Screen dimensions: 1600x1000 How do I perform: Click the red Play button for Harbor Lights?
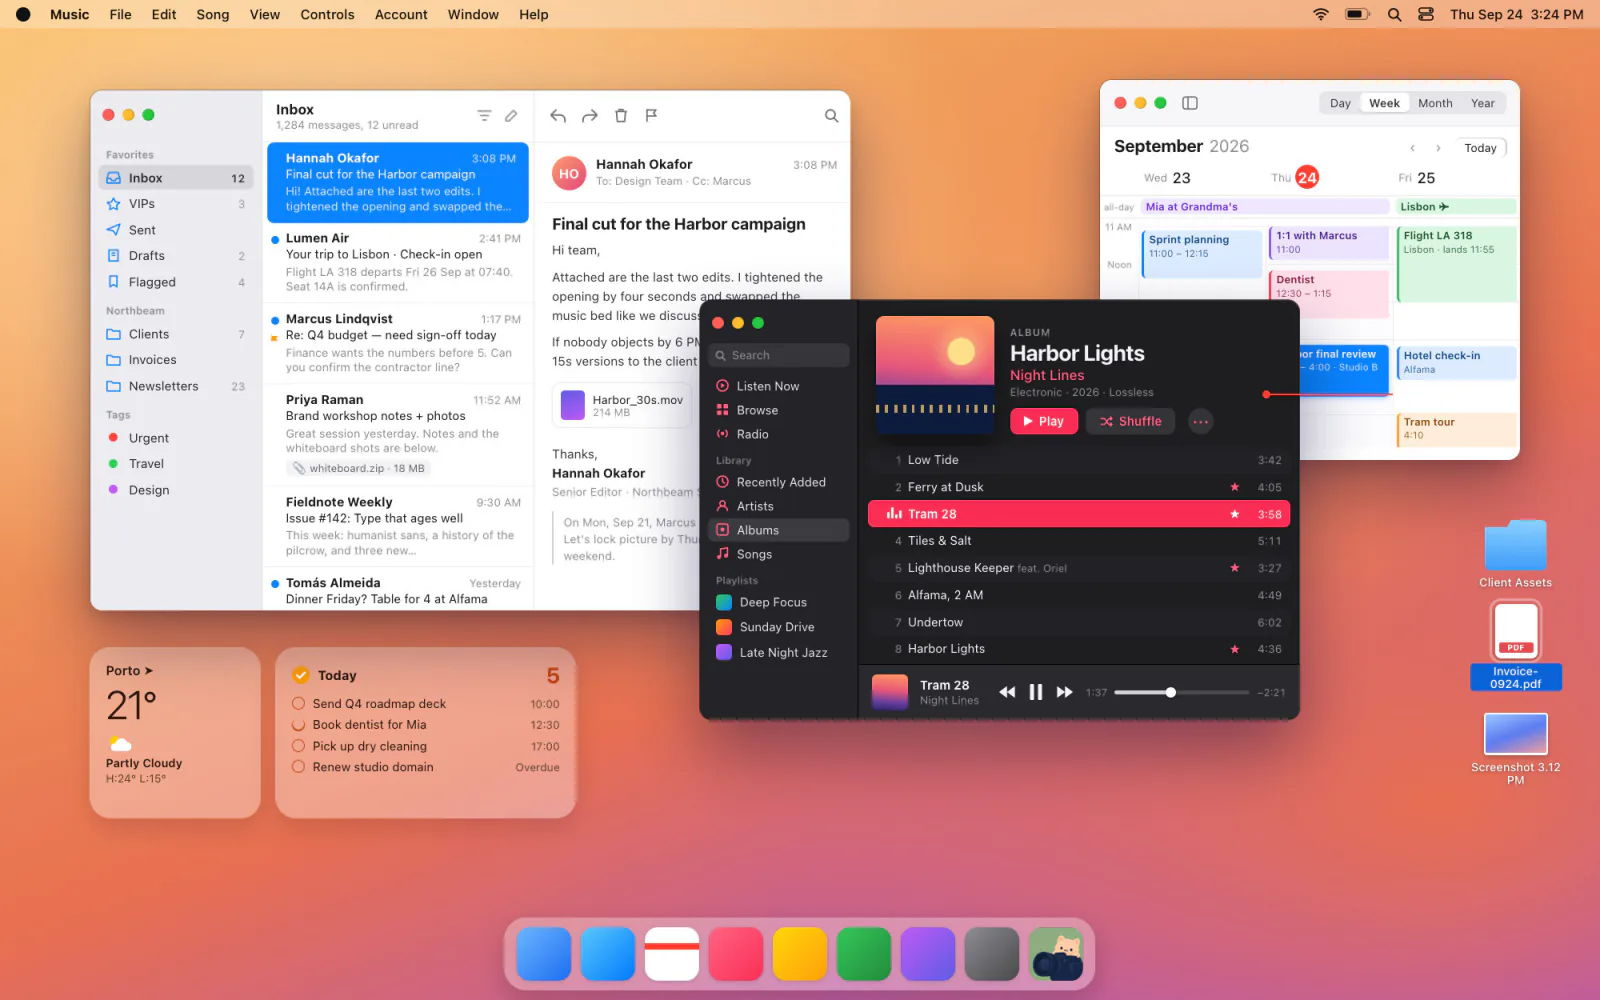click(x=1044, y=422)
